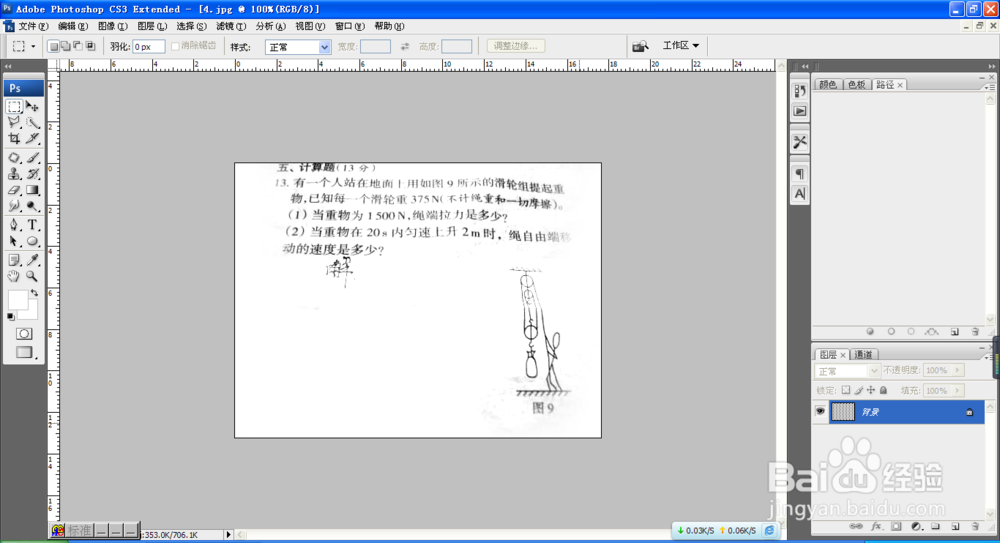The height and width of the screenshot is (543, 1000).
Task: Select the Slice tool
Action: coord(33,138)
